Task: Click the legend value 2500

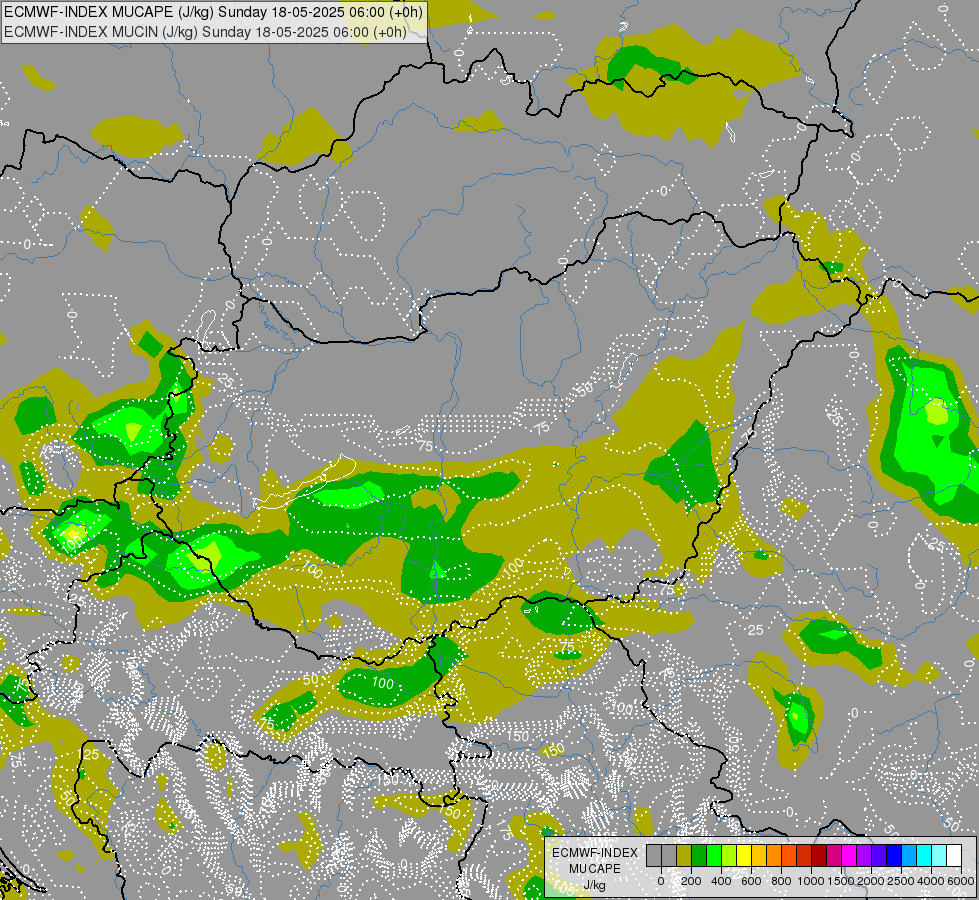Action: [901, 881]
